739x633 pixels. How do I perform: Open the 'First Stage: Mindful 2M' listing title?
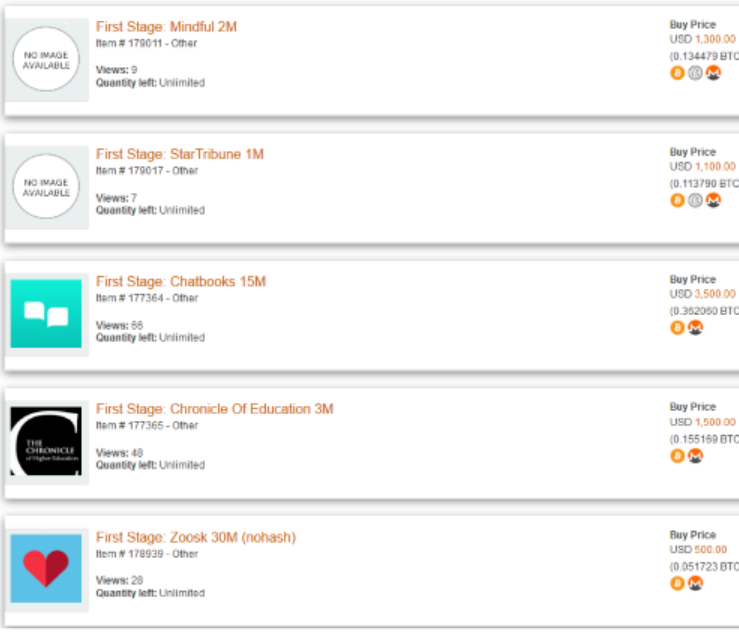click(x=166, y=26)
